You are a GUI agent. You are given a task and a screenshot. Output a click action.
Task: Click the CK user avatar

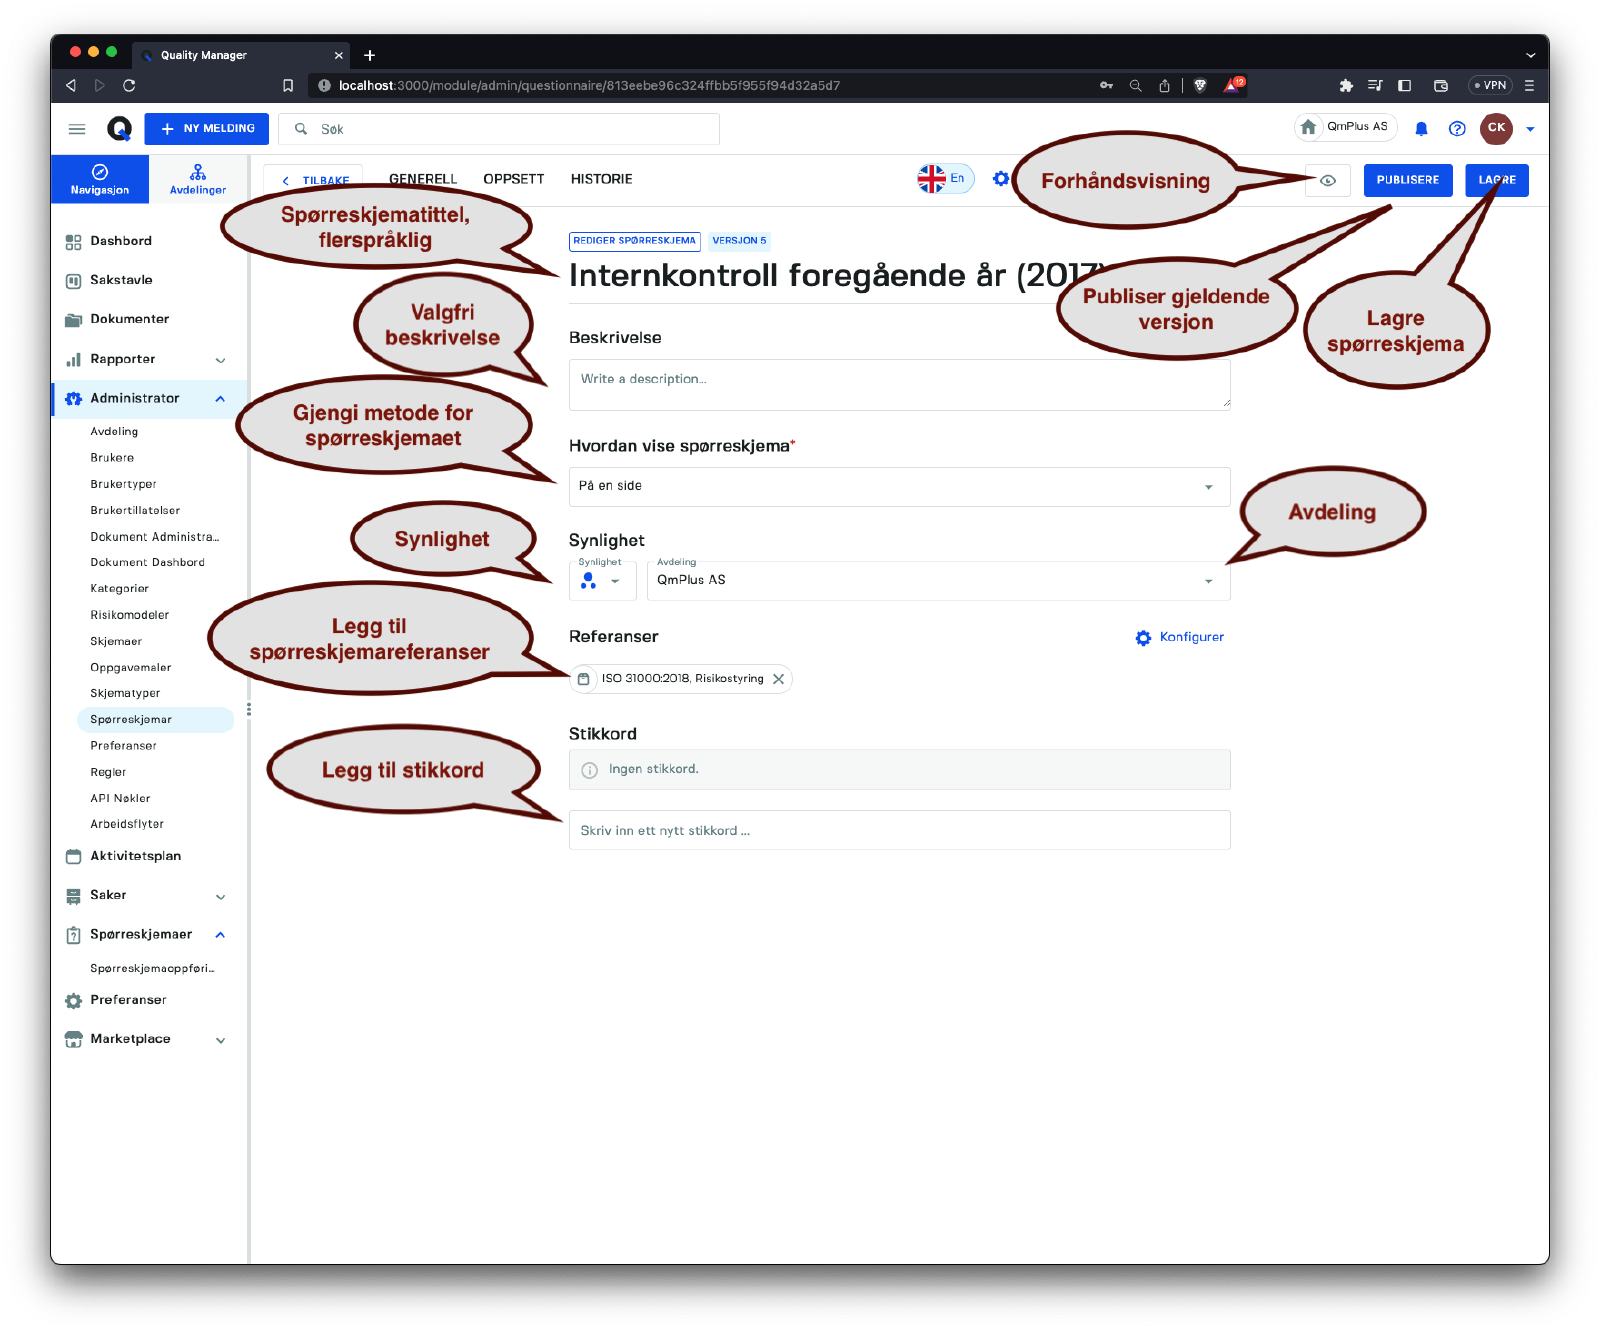pyautogui.click(x=1496, y=128)
